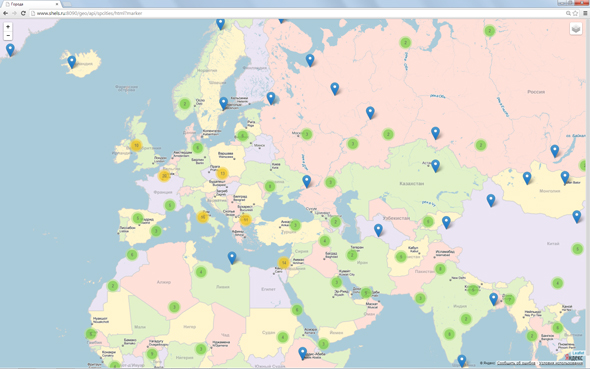Open the map layers control
Image resolution: width=590 pixels, height=369 pixels.
tap(576, 29)
